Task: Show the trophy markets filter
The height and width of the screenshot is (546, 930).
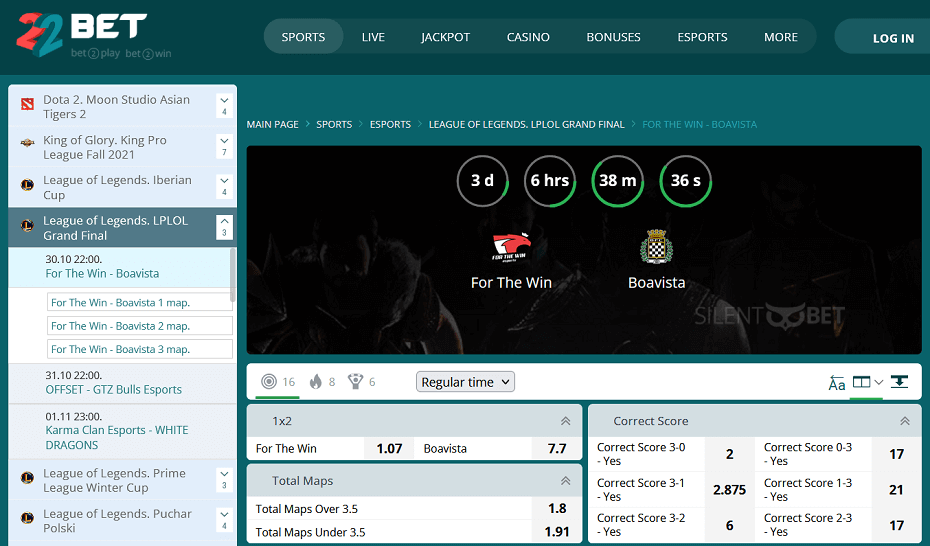Action: (x=355, y=382)
